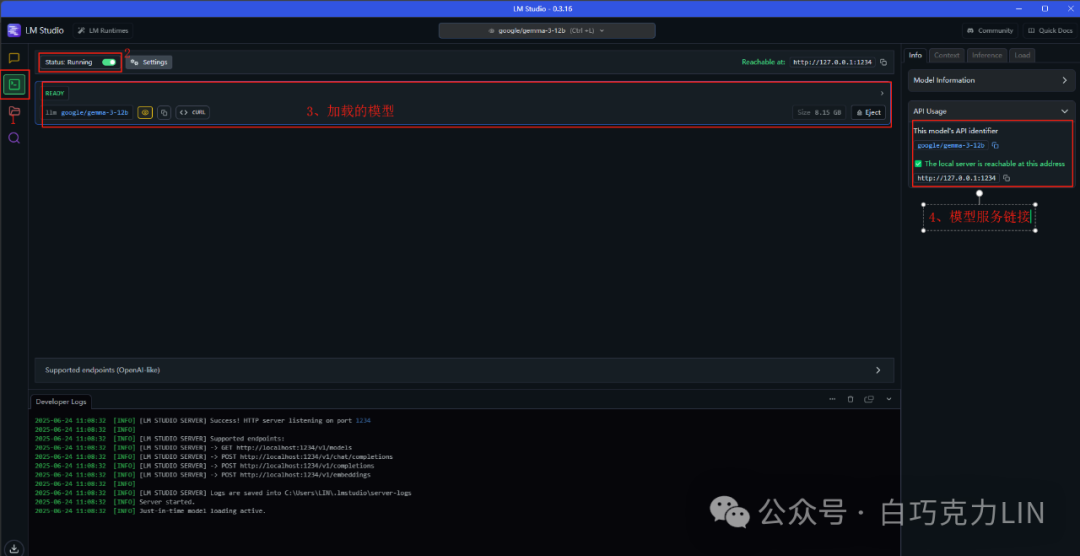Viewport: 1080px width, 556px height.
Task: Clear the Developer Logs with trash icon
Action: [x=851, y=399]
